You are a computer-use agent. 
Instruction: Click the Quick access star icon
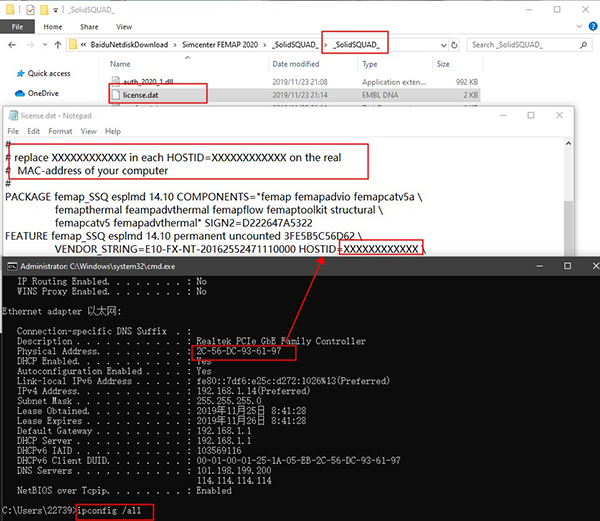pos(18,73)
